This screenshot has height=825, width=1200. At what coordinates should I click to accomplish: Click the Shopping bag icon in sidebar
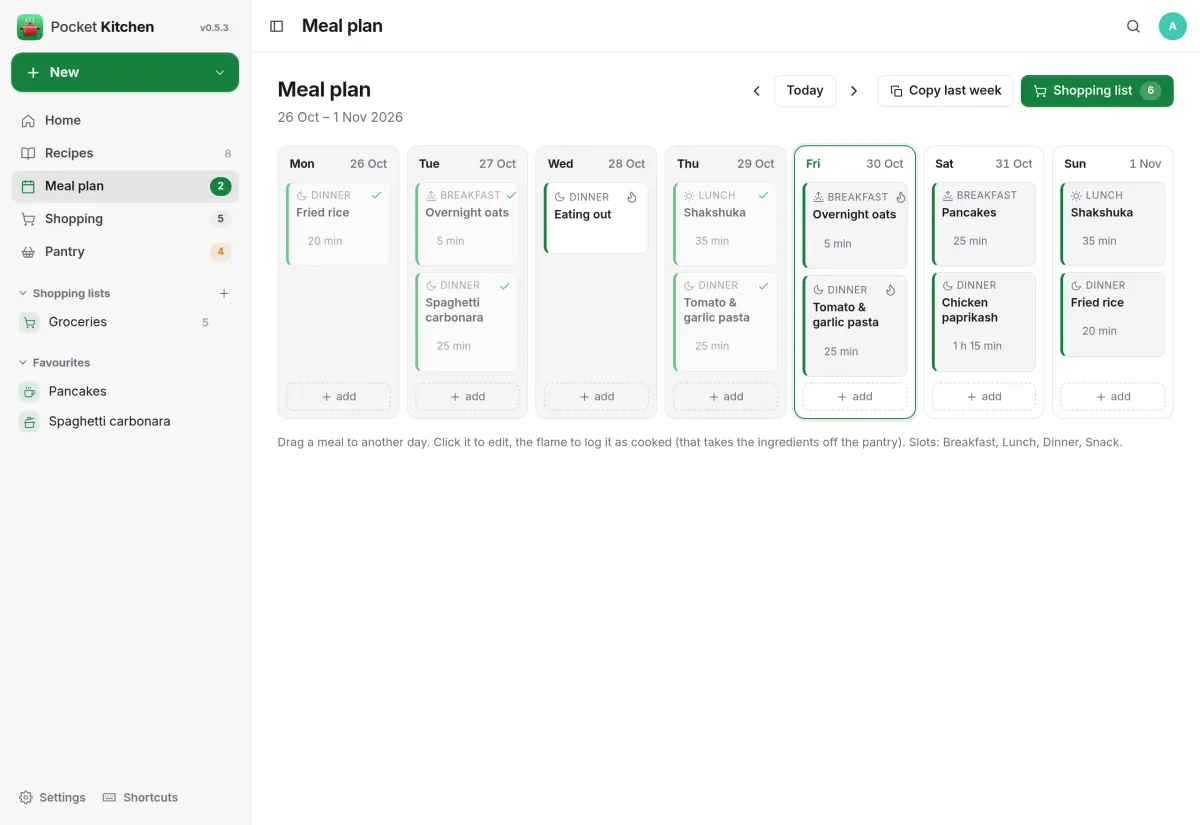click(28, 219)
